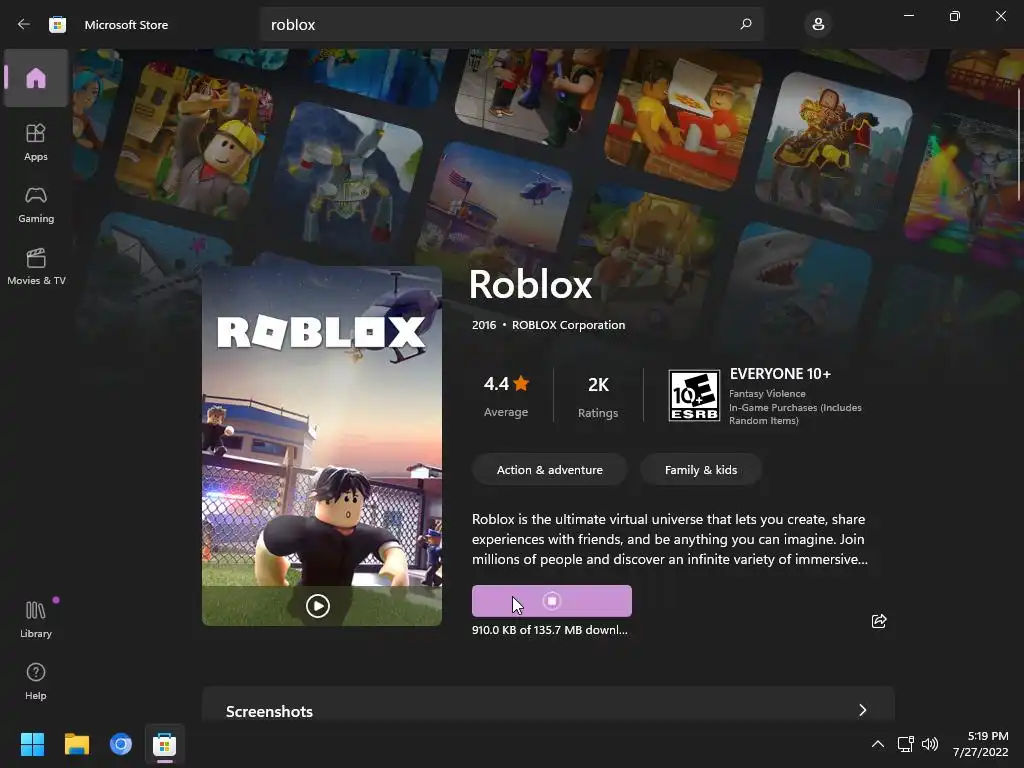Open the EVERYONE 10+ rating details
This screenshot has height=768, width=1024.
pyautogui.click(x=780, y=374)
